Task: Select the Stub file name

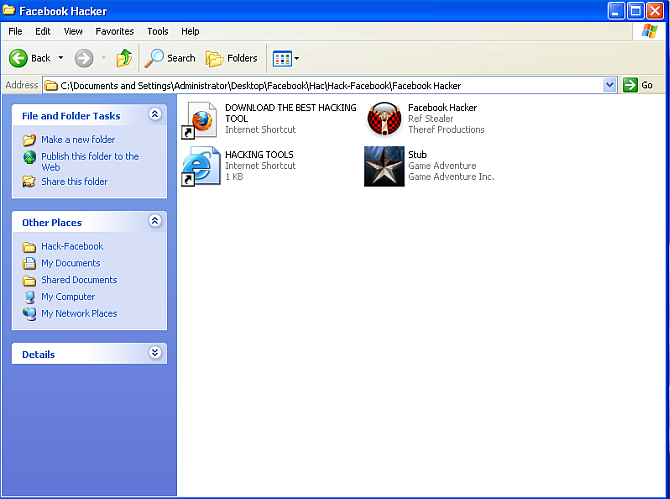Action: tap(417, 154)
